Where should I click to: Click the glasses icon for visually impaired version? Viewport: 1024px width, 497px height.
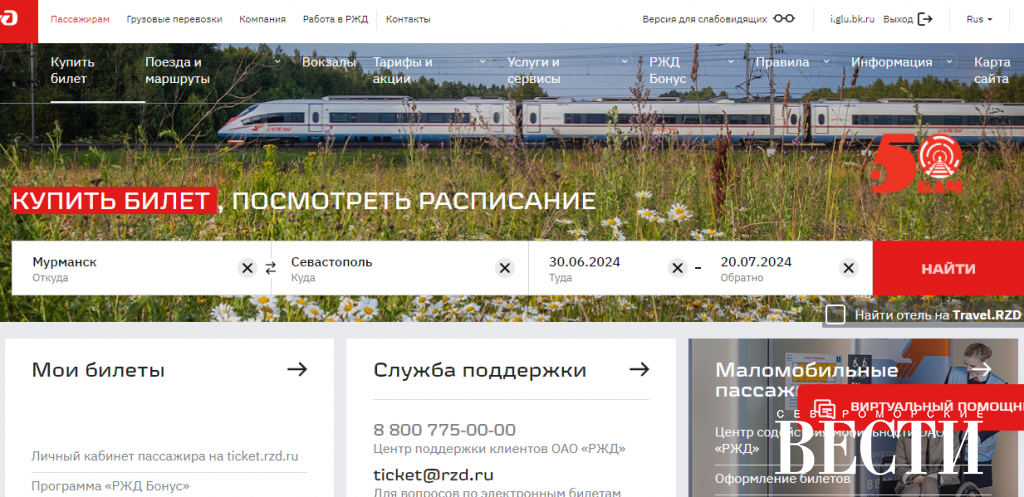click(x=784, y=19)
